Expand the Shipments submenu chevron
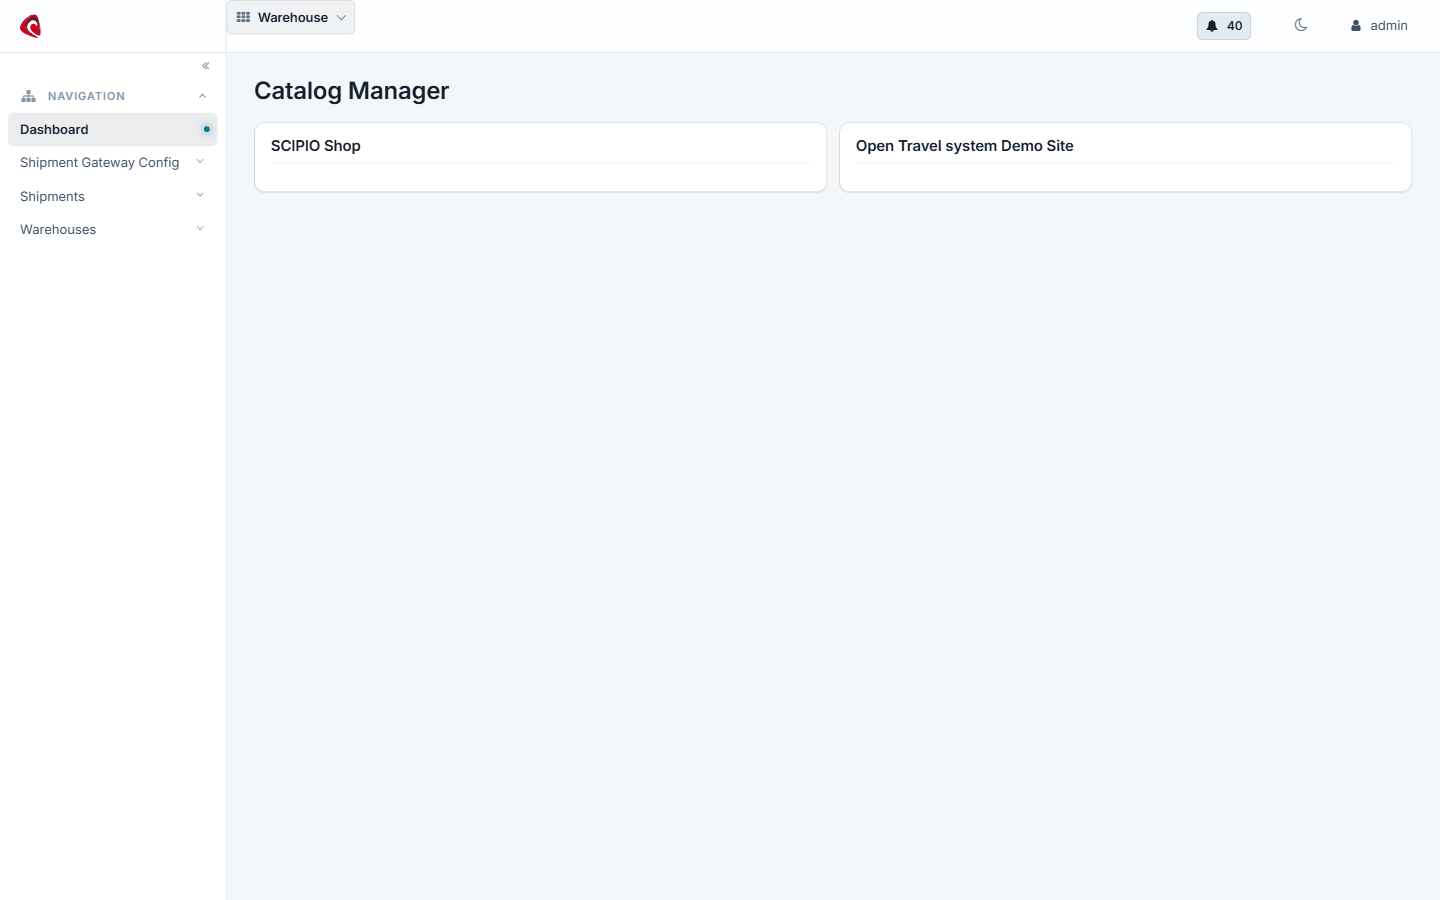1440x900 pixels. [x=200, y=195]
